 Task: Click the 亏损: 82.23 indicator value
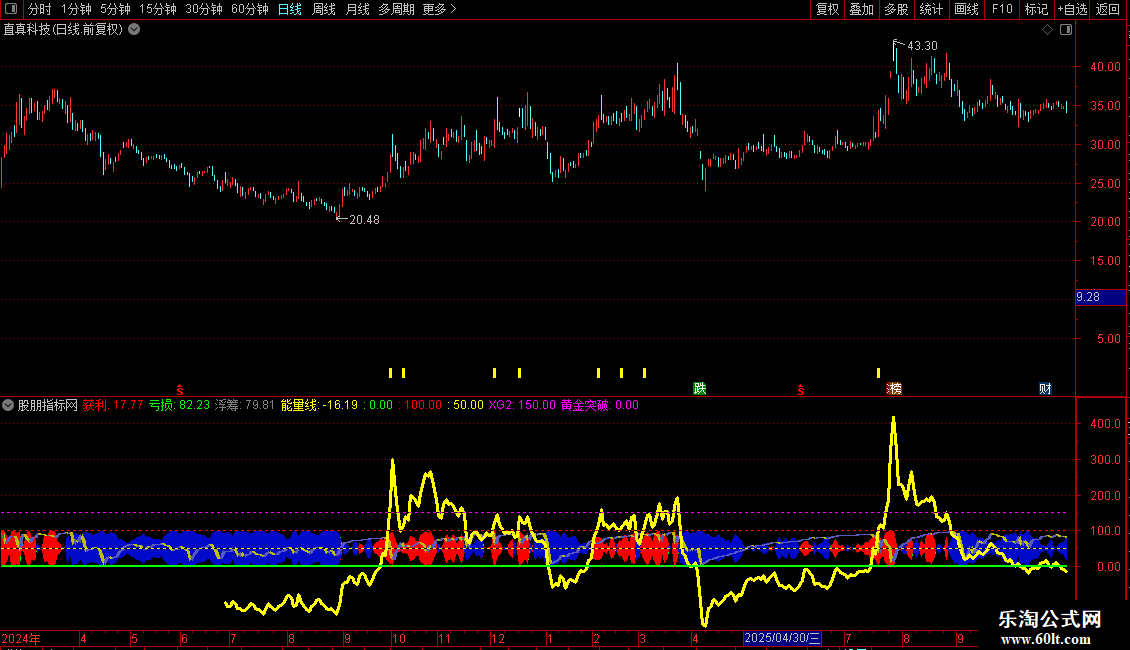179,405
